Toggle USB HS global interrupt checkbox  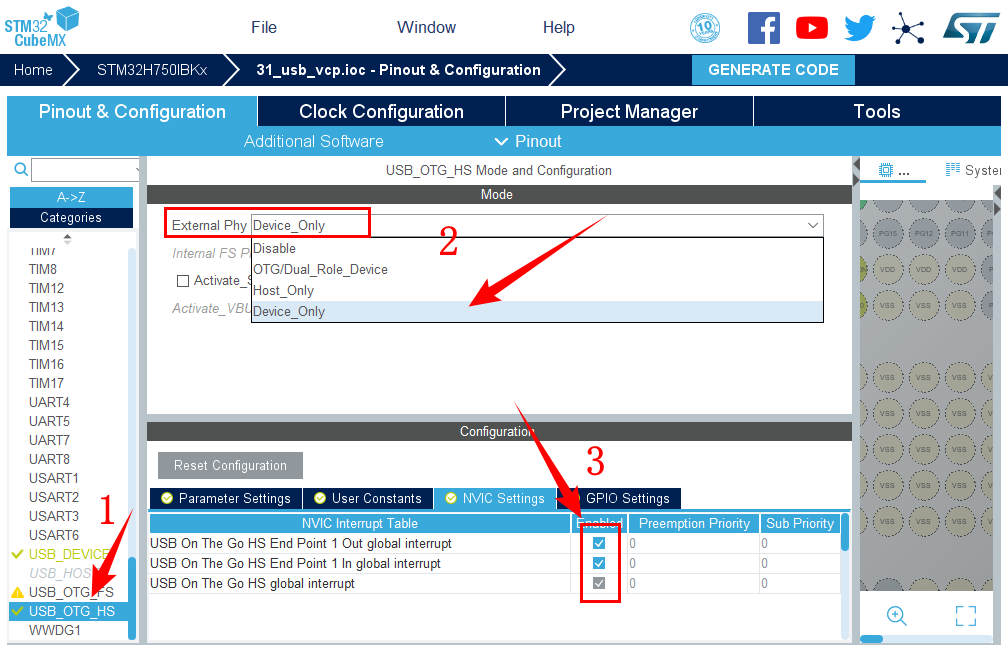coord(599,584)
